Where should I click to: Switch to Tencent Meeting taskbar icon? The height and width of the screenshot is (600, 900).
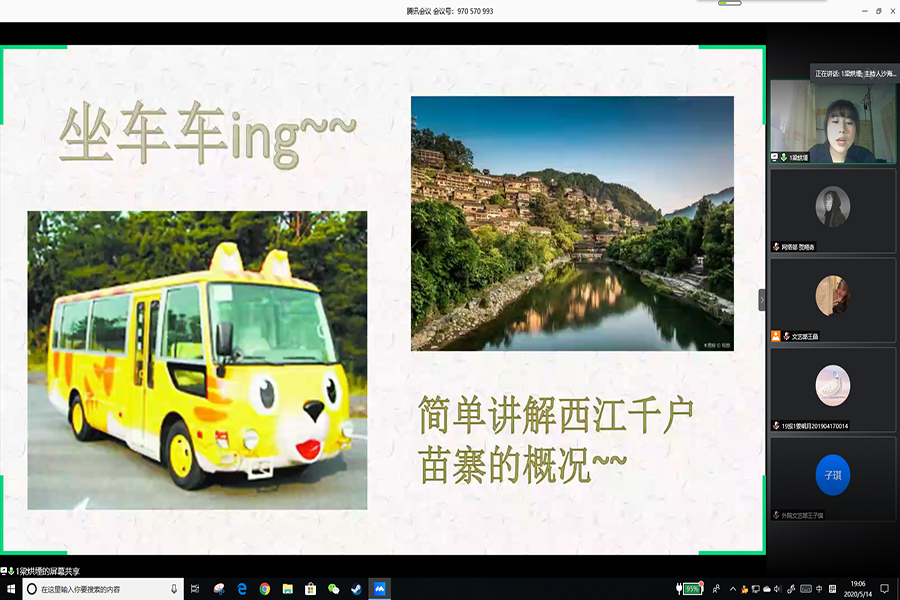pos(380,589)
